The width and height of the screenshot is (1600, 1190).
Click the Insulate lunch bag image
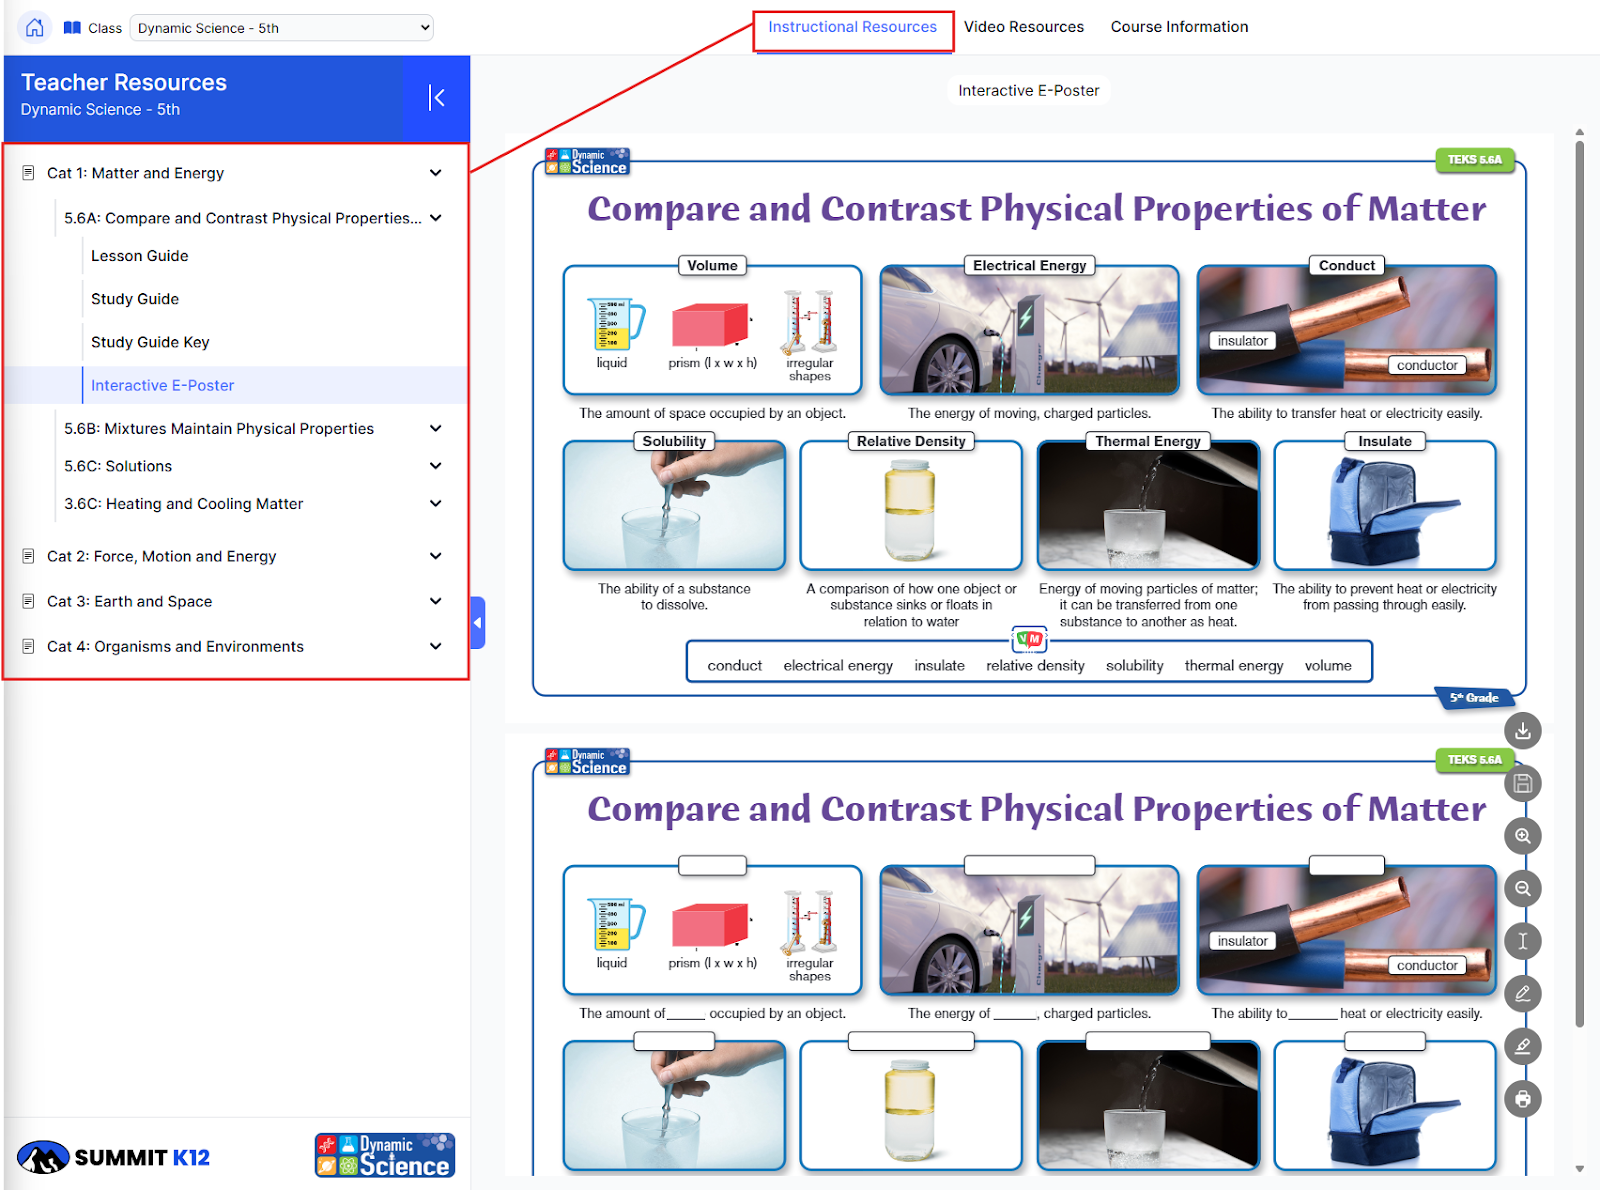[1385, 506]
